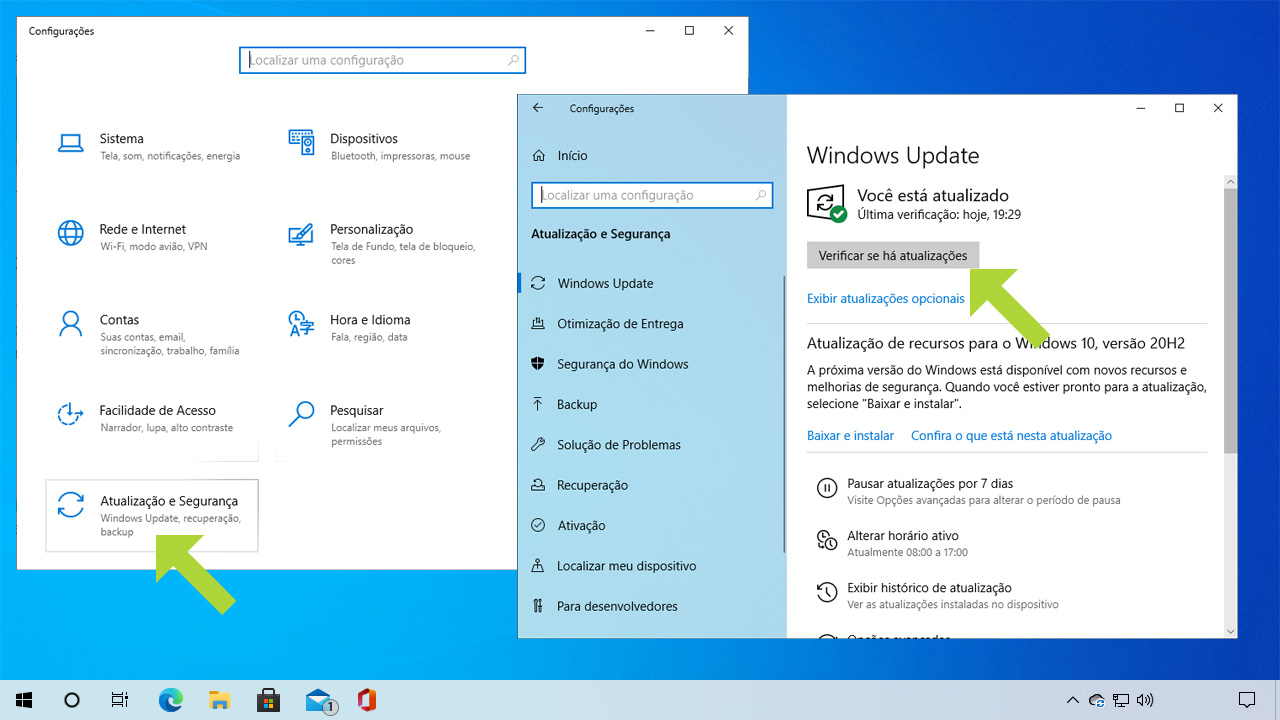
Task: Focus search field in Windows Update sidebar
Action: pyautogui.click(x=653, y=195)
